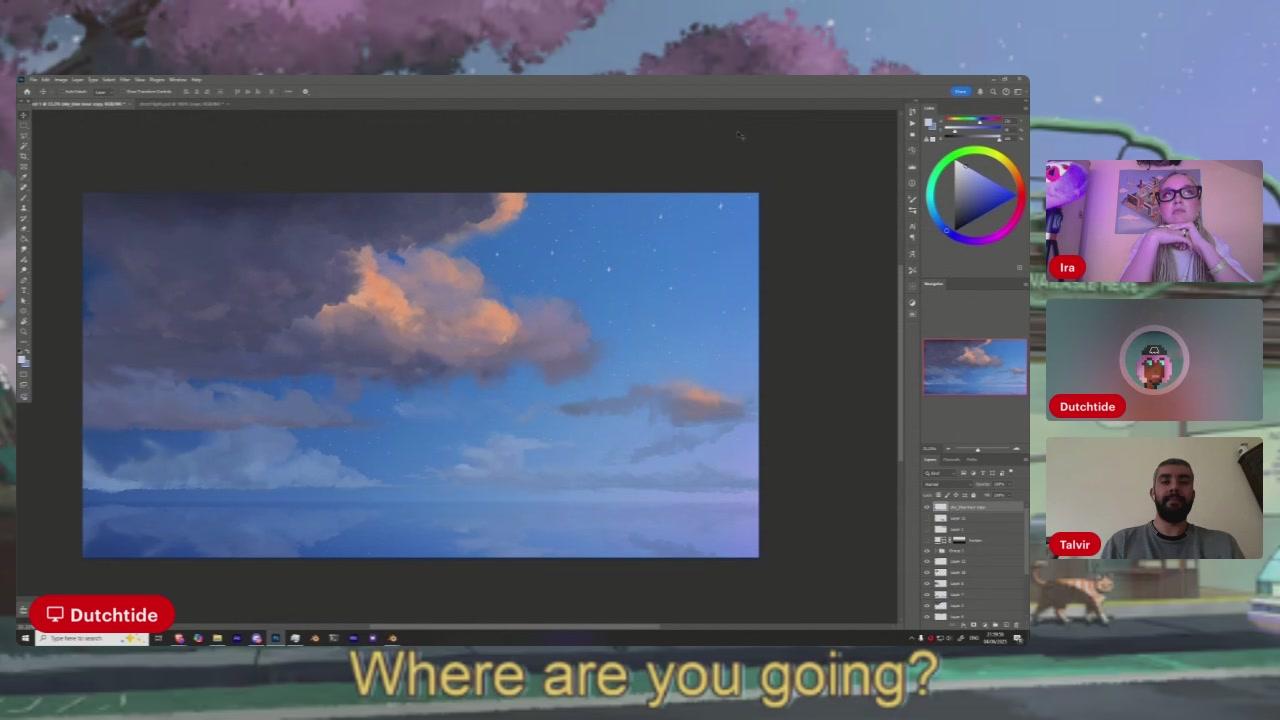Toggle visibility of Group 1
This screenshot has height=720, width=1280.
[x=927, y=551]
